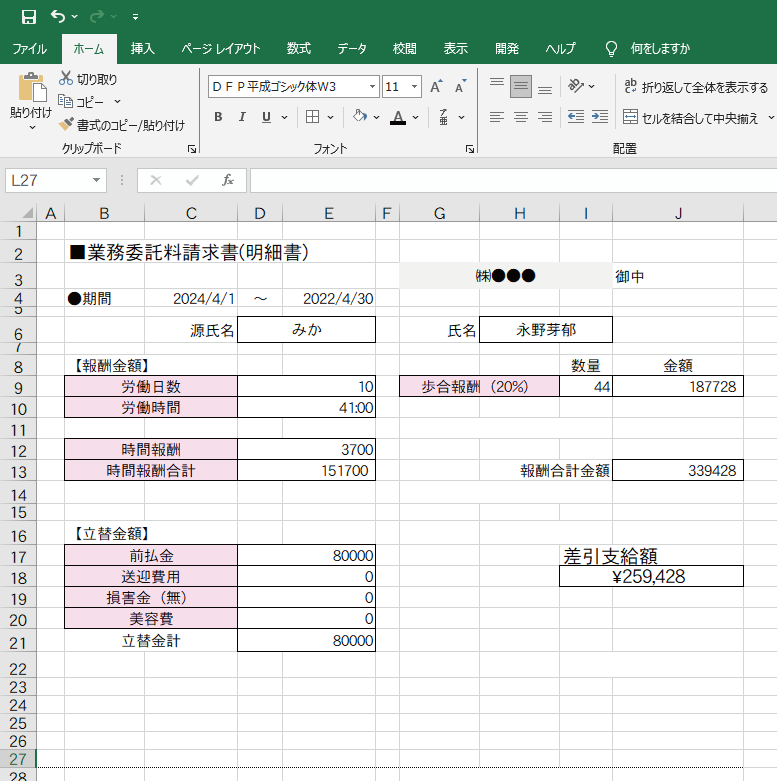Open the 数式 (Formulas) ribbon tab
Image resolution: width=777 pixels, height=781 pixels.
(298, 48)
